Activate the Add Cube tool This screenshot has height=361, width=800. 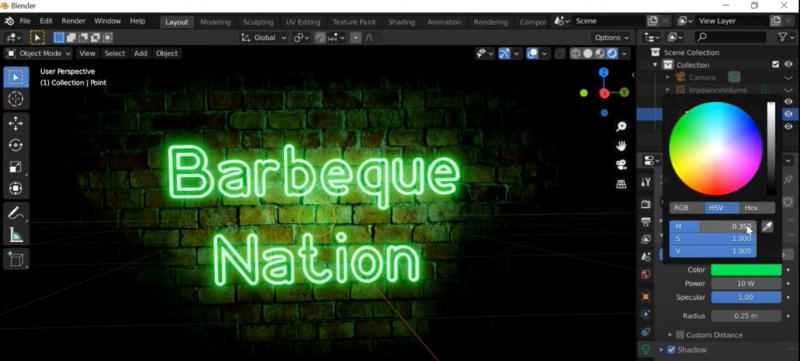tap(16, 259)
